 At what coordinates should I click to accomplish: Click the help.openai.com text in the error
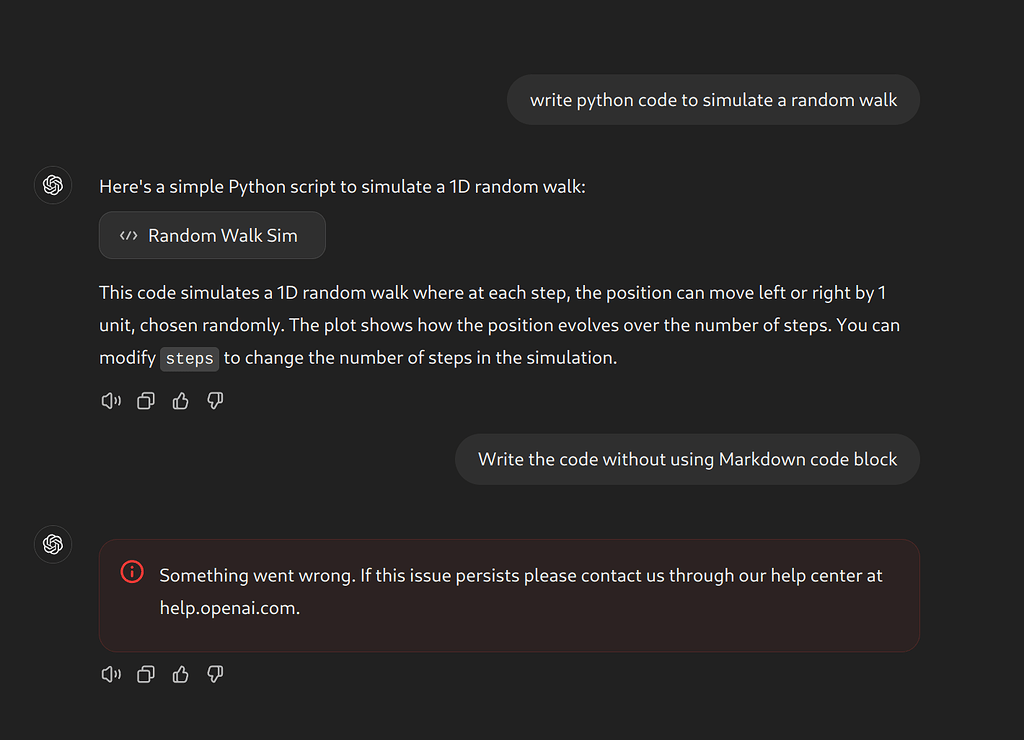[229, 608]
